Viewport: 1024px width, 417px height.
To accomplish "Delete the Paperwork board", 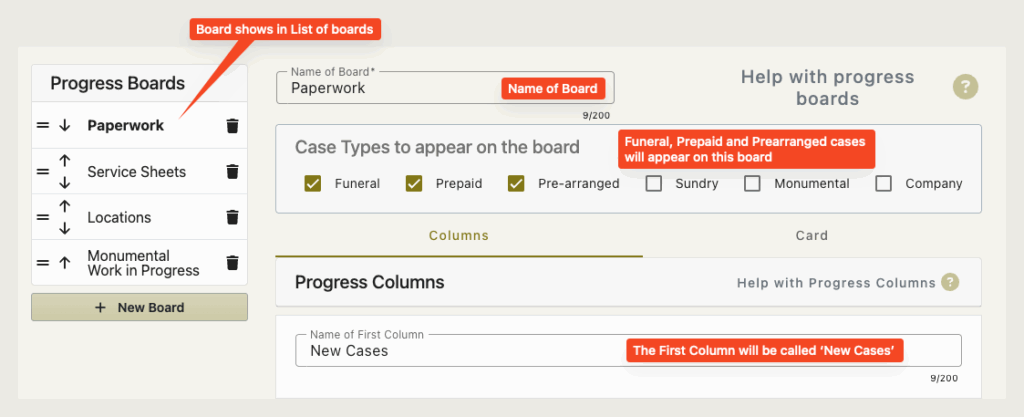I will click(x=232, y=126).
